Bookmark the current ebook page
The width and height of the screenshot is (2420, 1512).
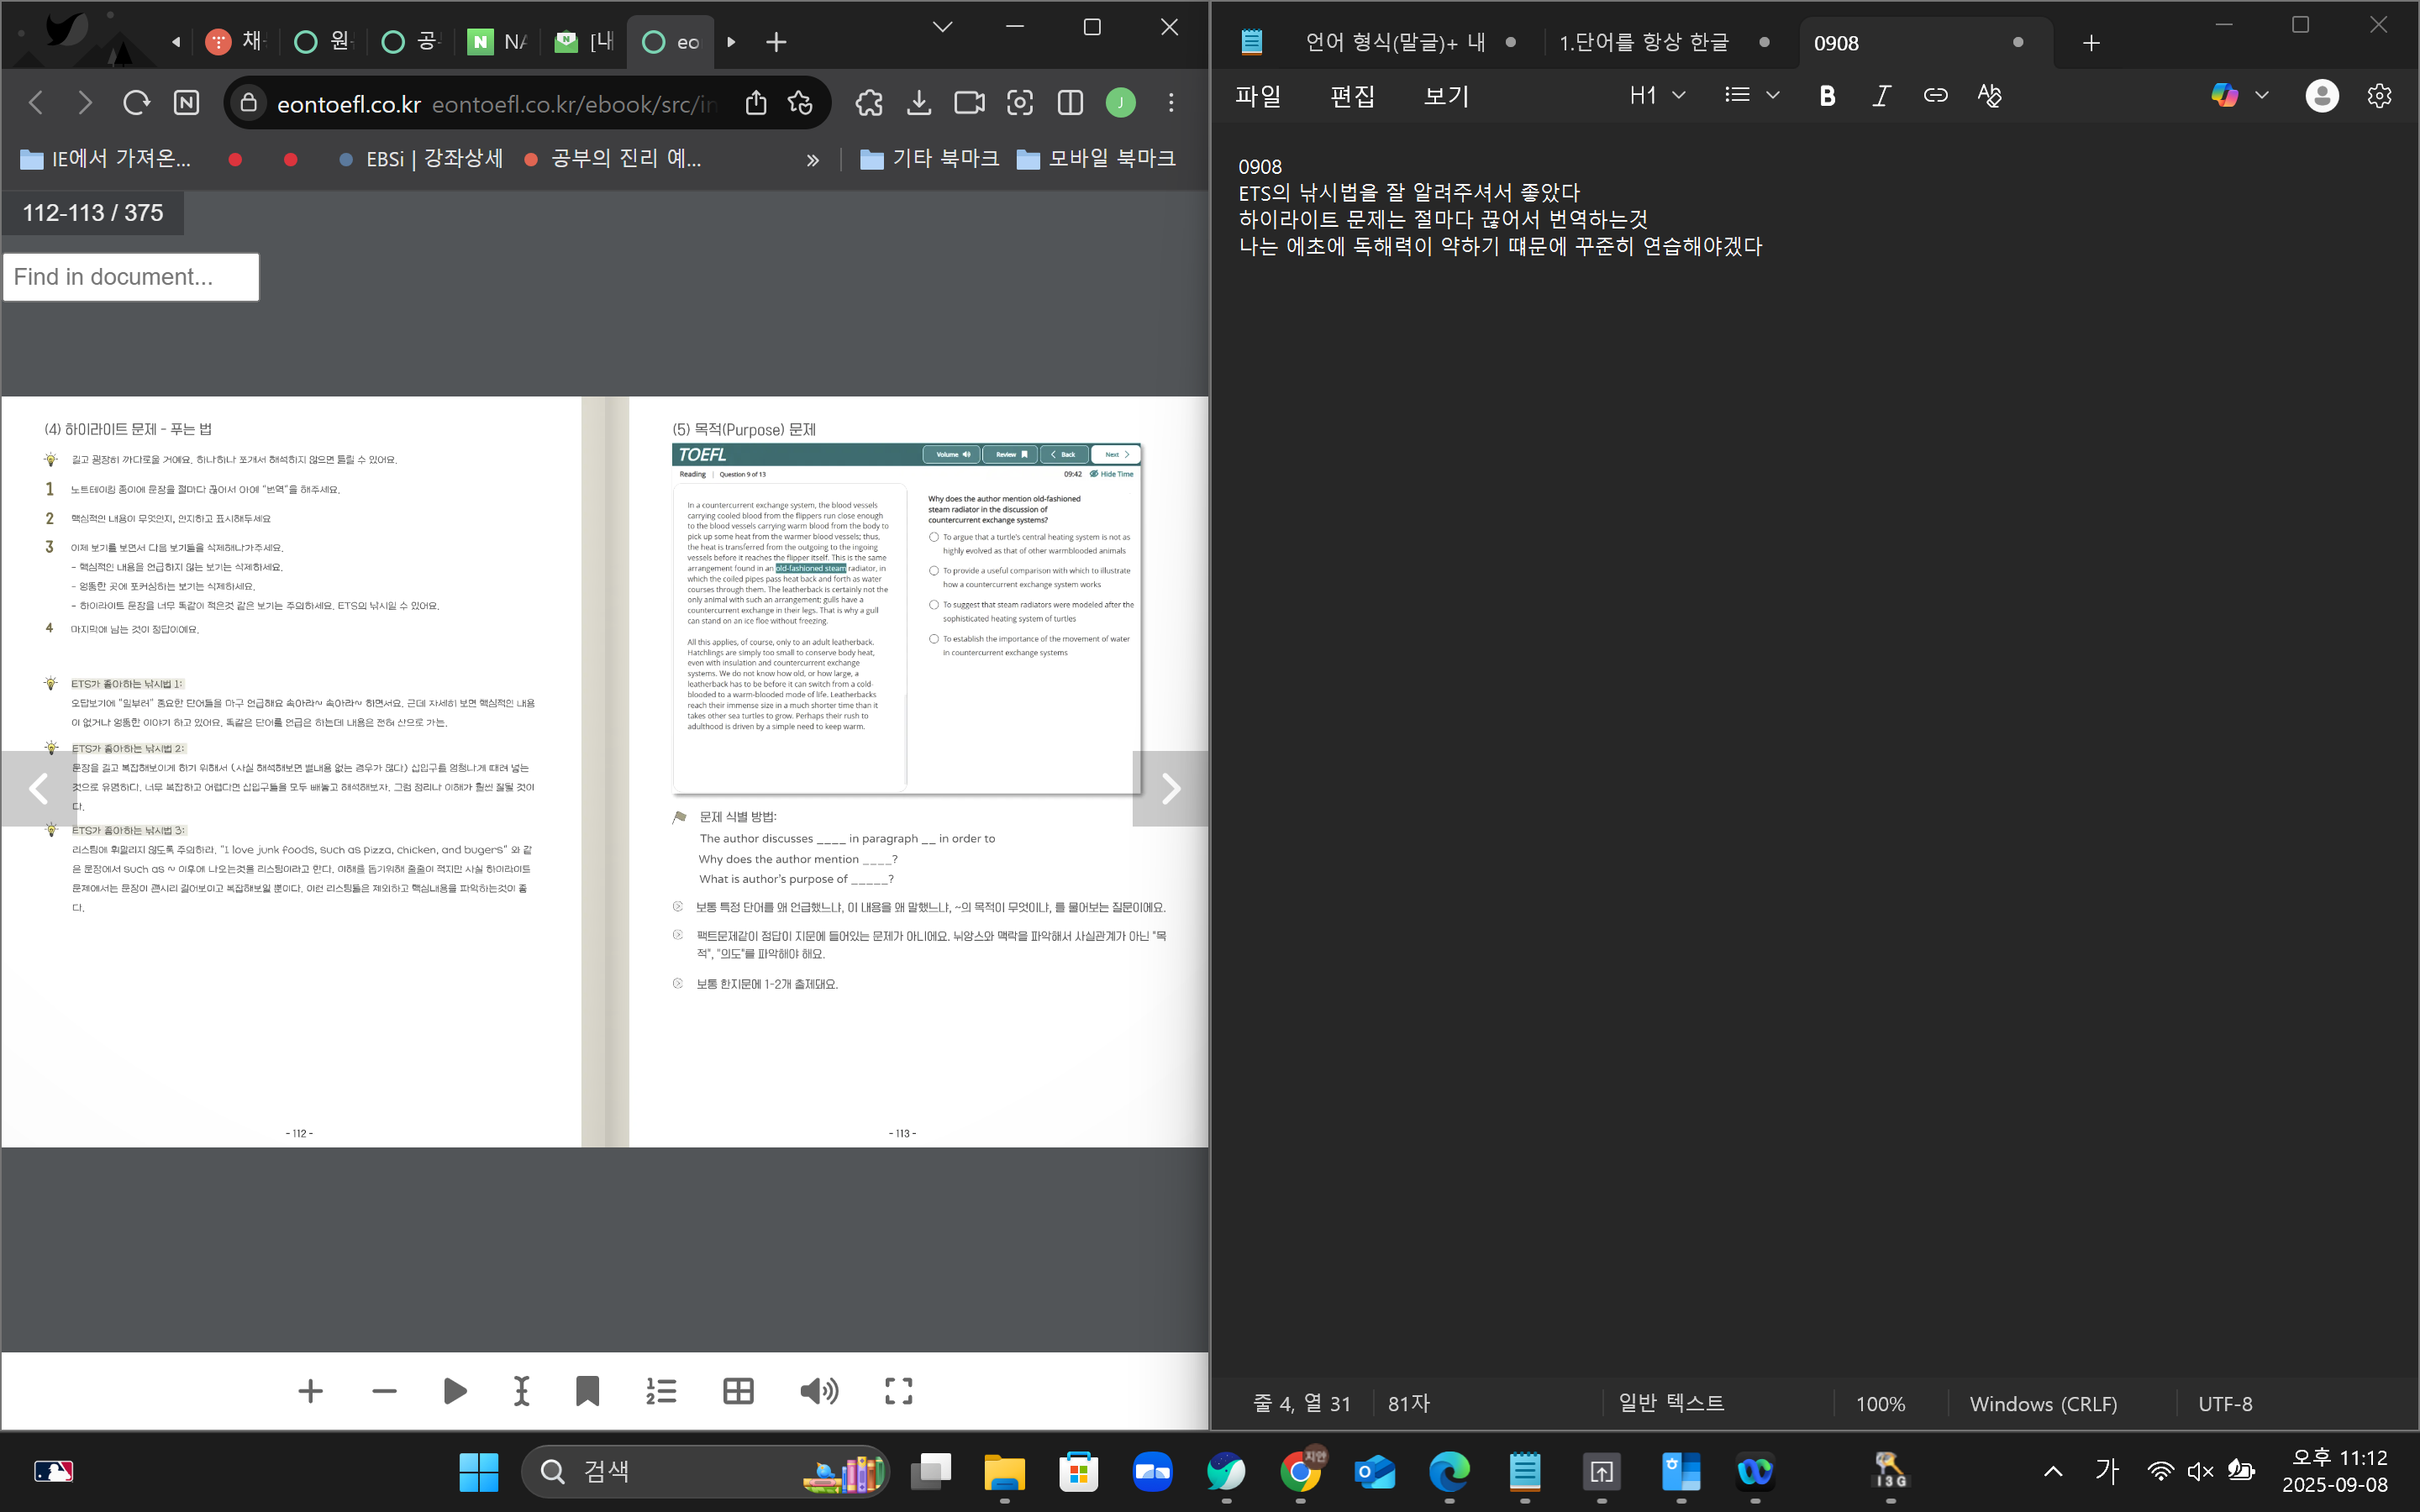587,1391
